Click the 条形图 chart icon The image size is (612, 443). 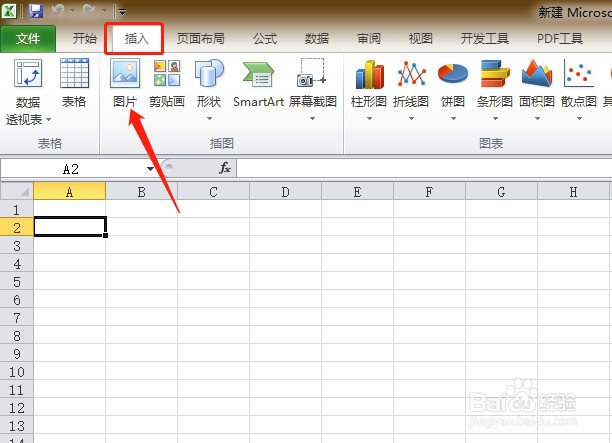(x=495, y=73)
